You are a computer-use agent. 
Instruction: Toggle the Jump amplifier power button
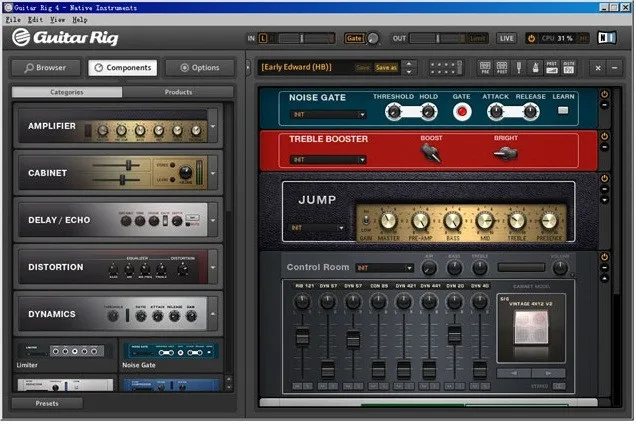[604, 178]
